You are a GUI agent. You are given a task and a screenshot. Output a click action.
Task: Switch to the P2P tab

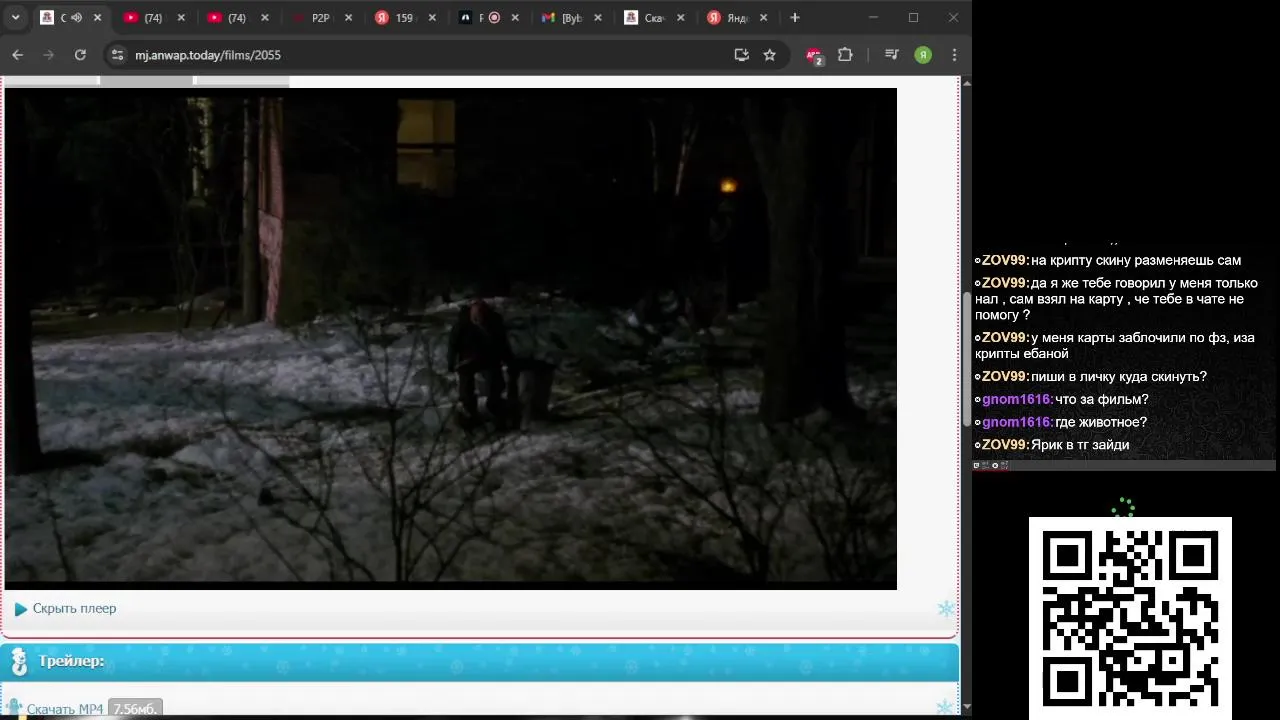[321, 18]
